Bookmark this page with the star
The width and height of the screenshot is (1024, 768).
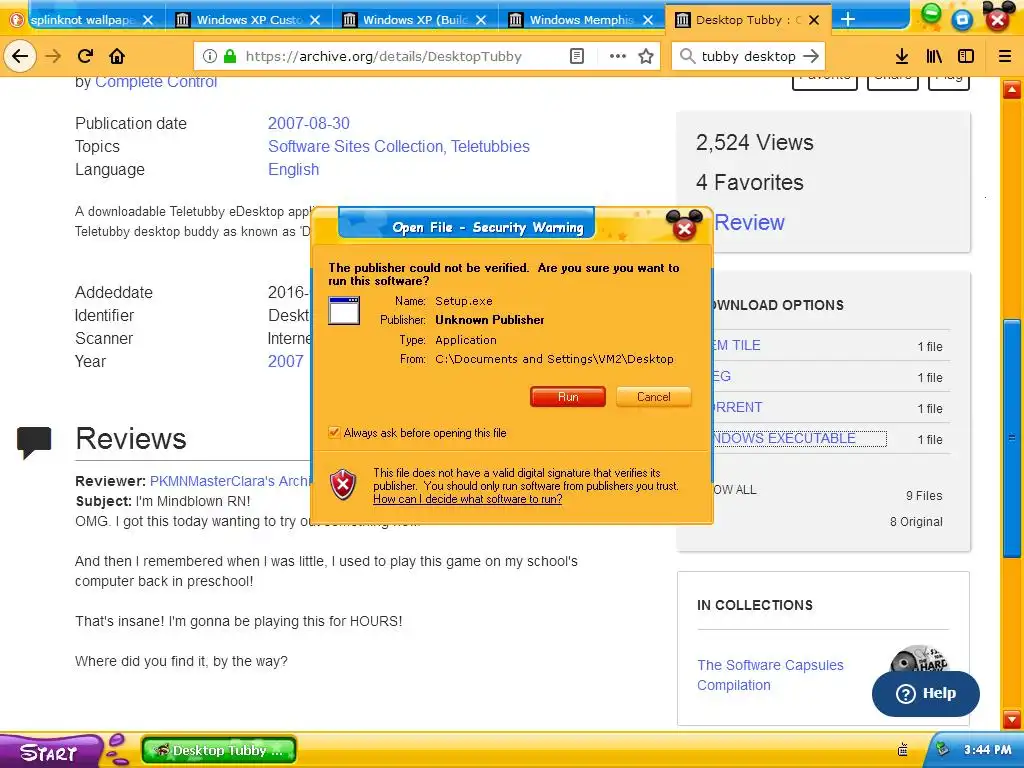click(x=646, y=56)
